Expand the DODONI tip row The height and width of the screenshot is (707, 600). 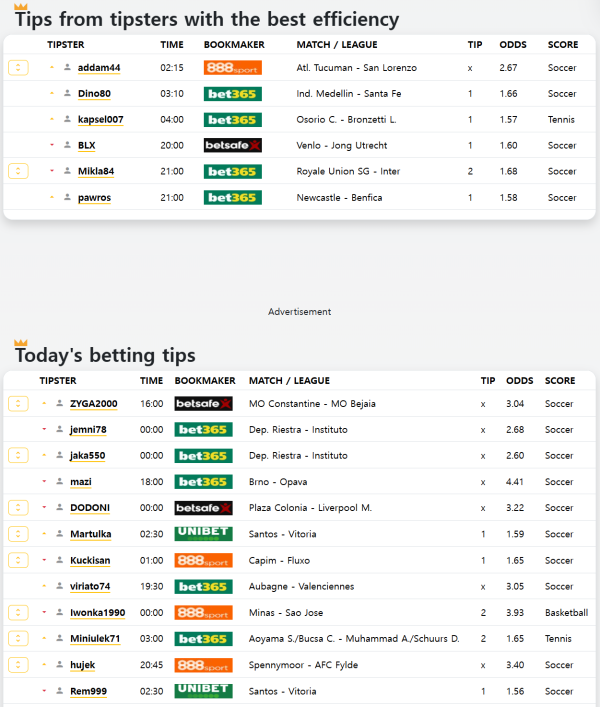[18, 508]
